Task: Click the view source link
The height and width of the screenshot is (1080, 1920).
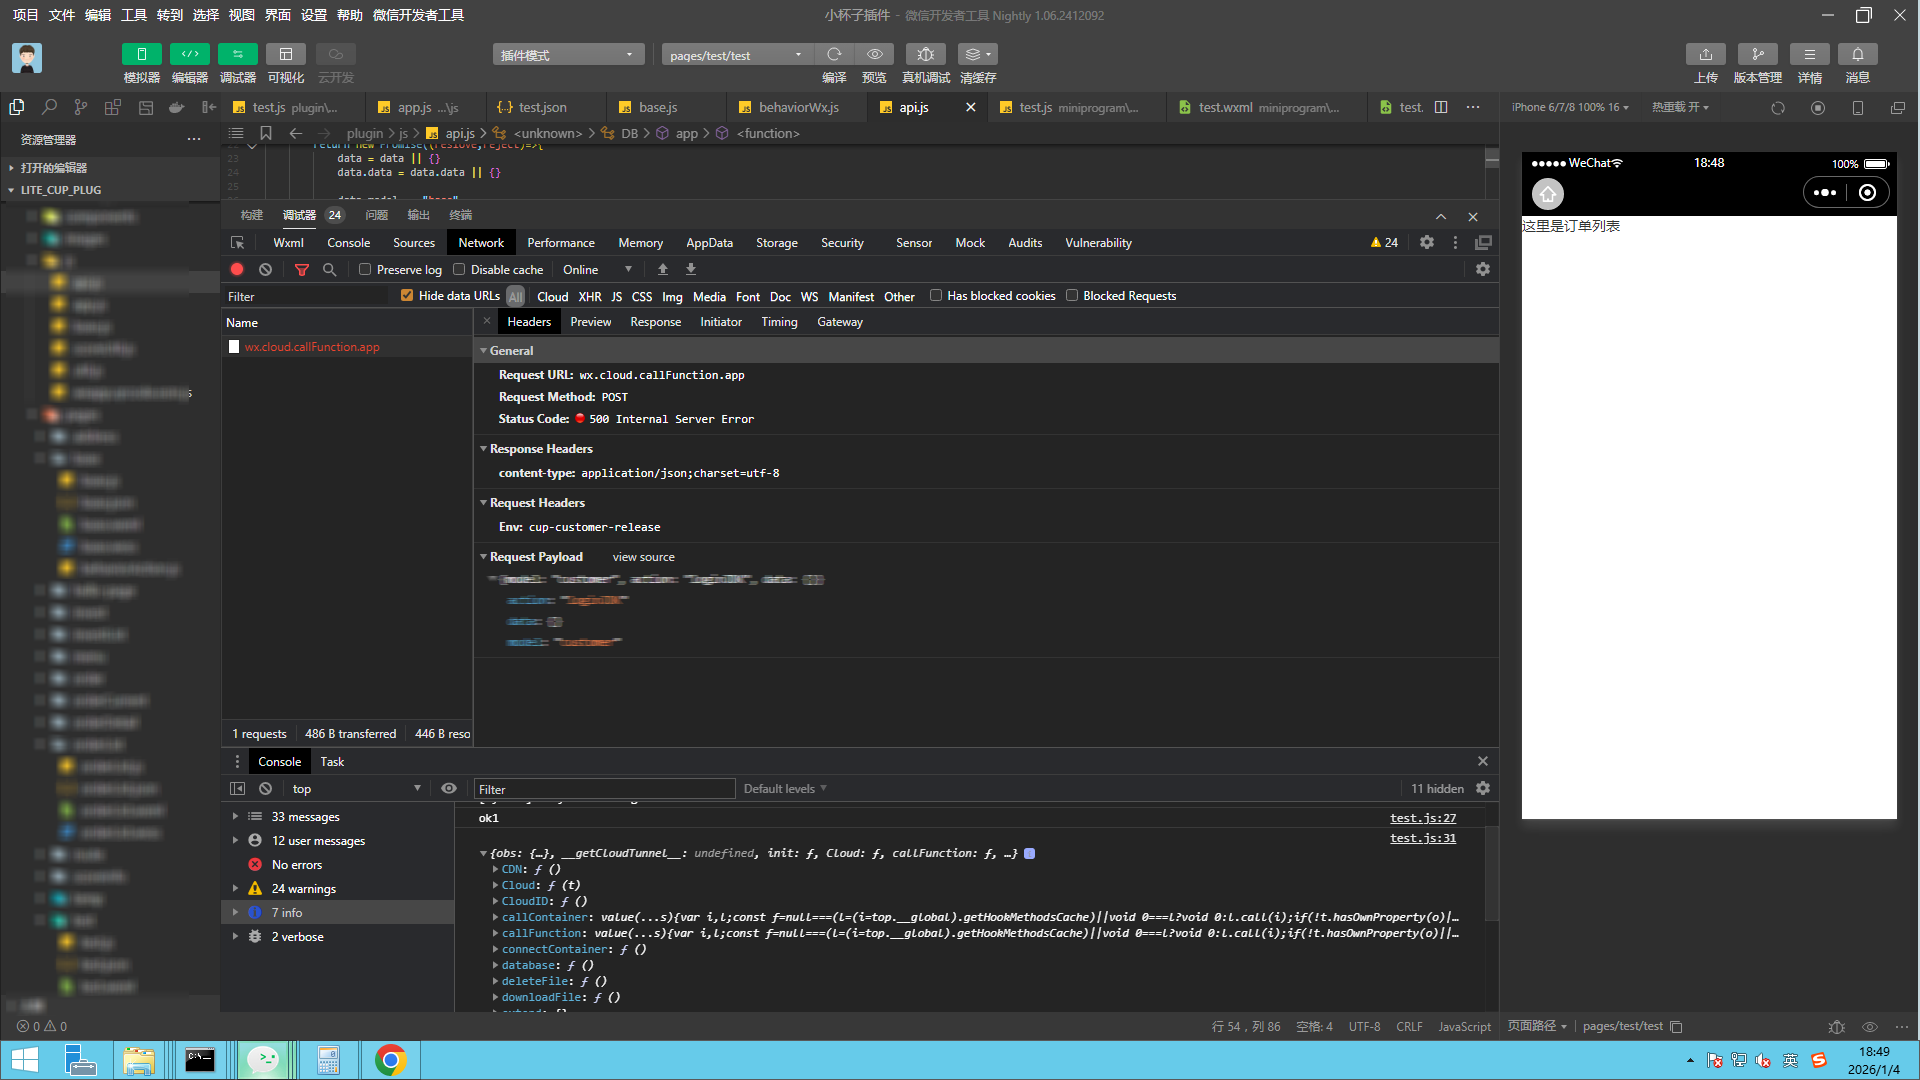Action: (x=643, y=557)
